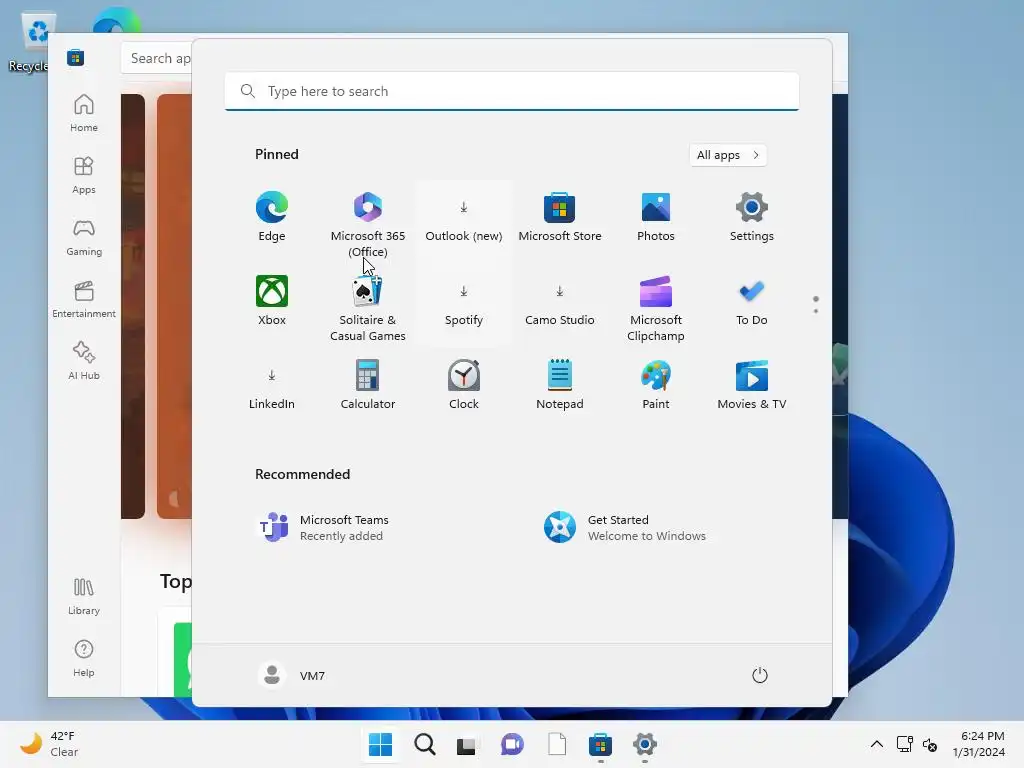Image resolution: width=1024 pixels, height=768 pixels.
Task: Launch the Calculator app
Action: pos(368,386)
